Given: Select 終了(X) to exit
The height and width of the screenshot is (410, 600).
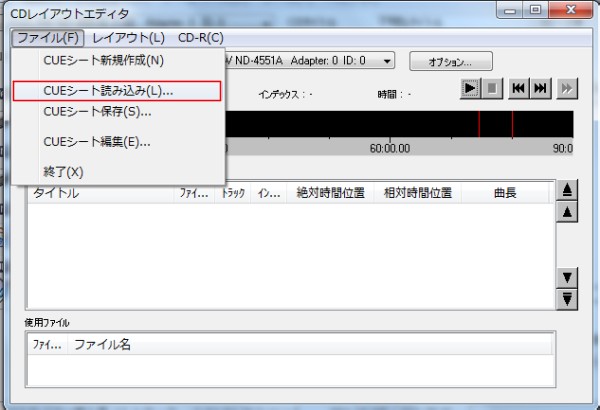Looking at the screenshot, I should tap(64, 172).
